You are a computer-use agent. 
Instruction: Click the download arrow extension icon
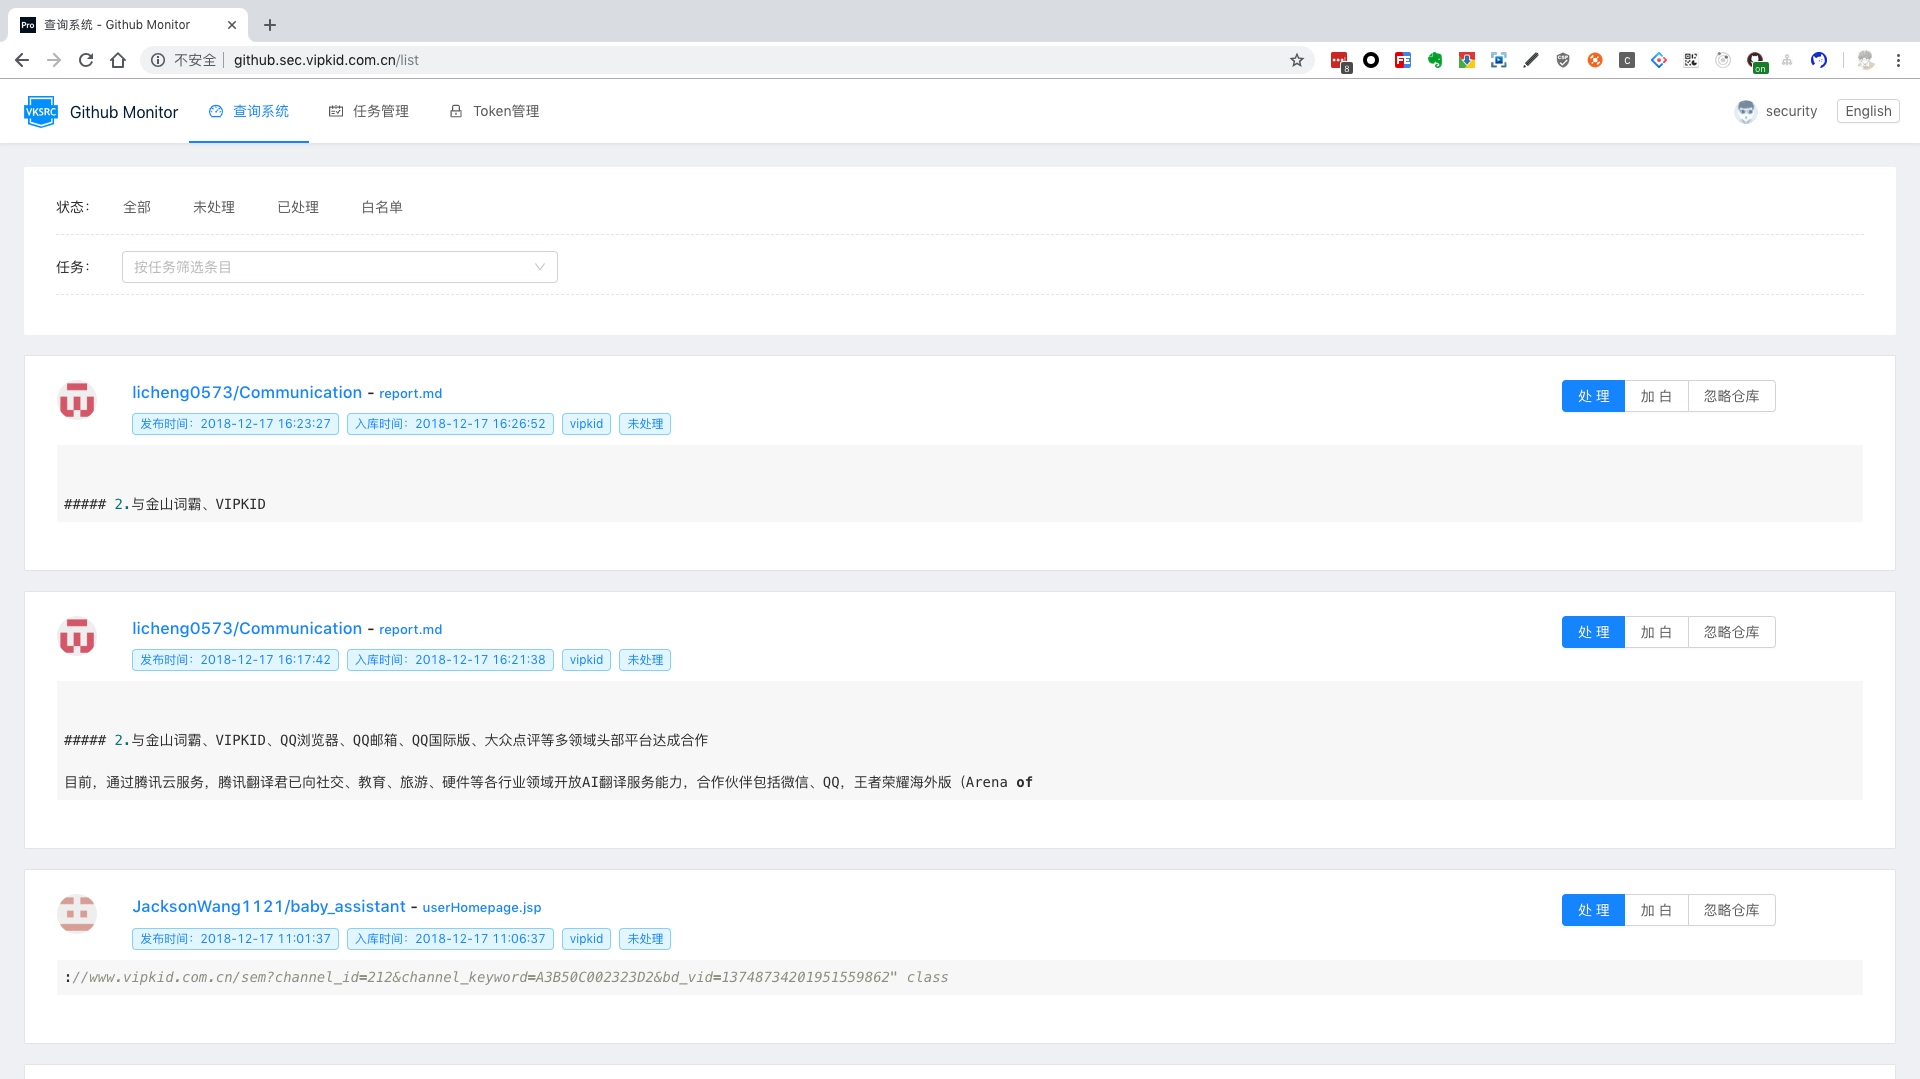point(1467,60)
